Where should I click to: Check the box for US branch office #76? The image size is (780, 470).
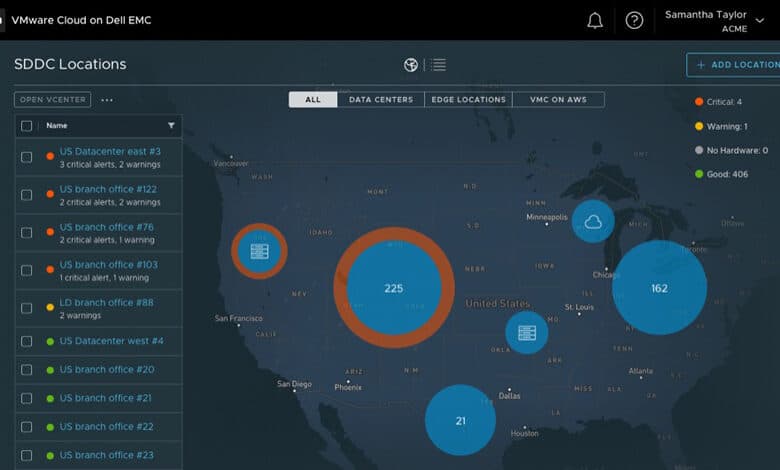pos(27,233)
